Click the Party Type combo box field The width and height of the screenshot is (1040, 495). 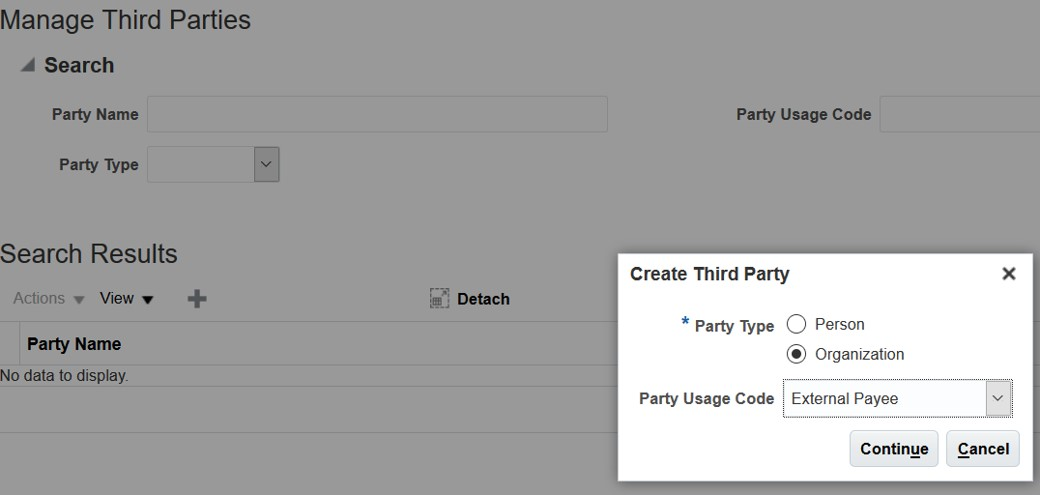coord(201,165)
